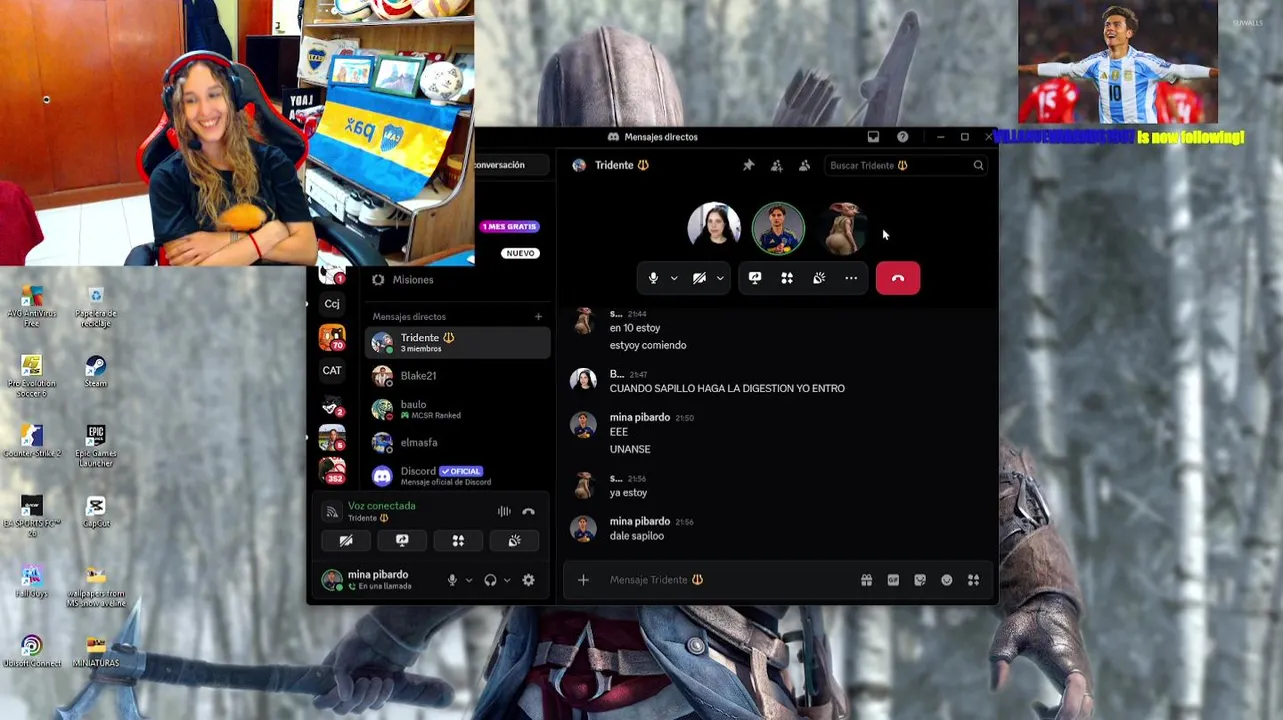The height and width of the screenshot is (720, 1283).
Task: Open the emoji picker
Action: [x=947, y=580]
